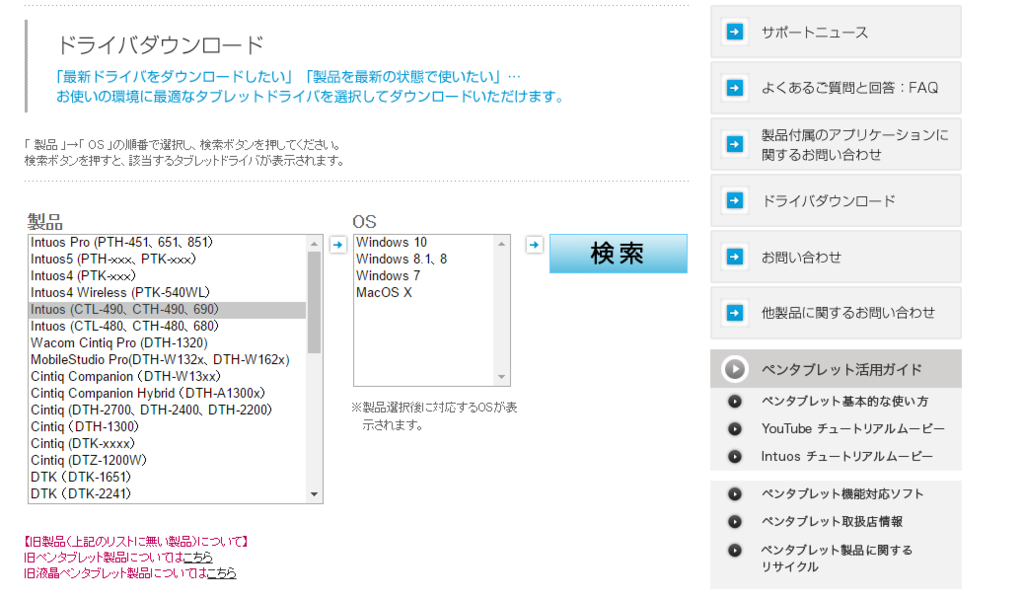The width and height of the screenshot is (1024, 599).
Task: Select Intuos4 (PTK-xxx) in product list
Action: click(x=167, y=276)
